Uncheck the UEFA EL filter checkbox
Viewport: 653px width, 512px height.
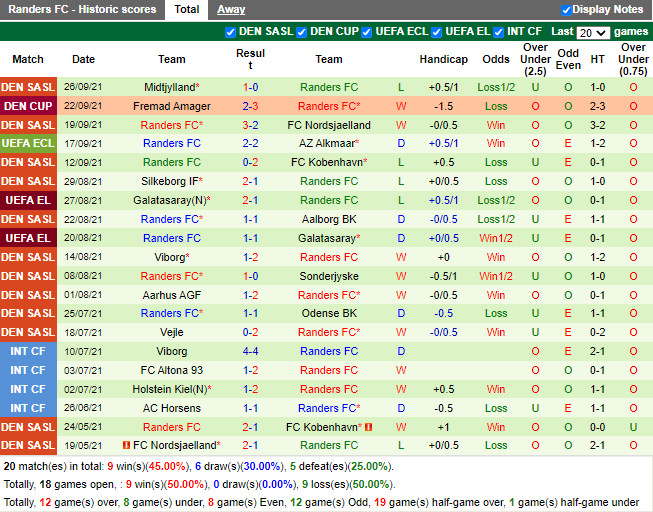pos(436,32)
